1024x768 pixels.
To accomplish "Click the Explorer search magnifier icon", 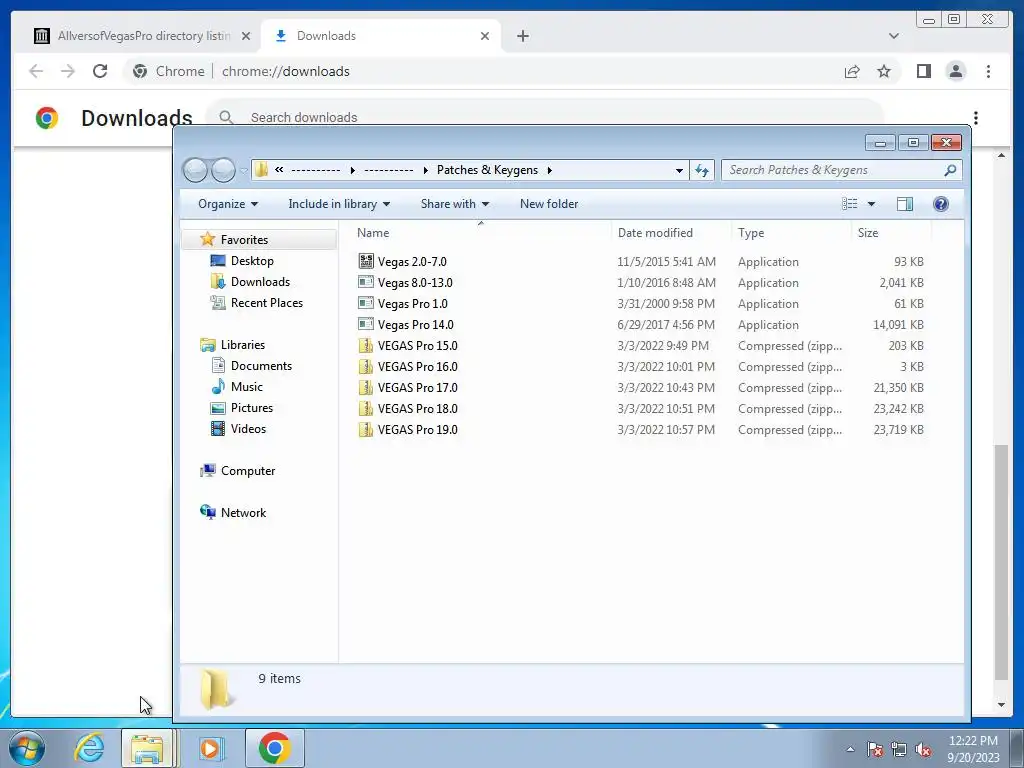I will pyautogui.click(x=950, y=170).
